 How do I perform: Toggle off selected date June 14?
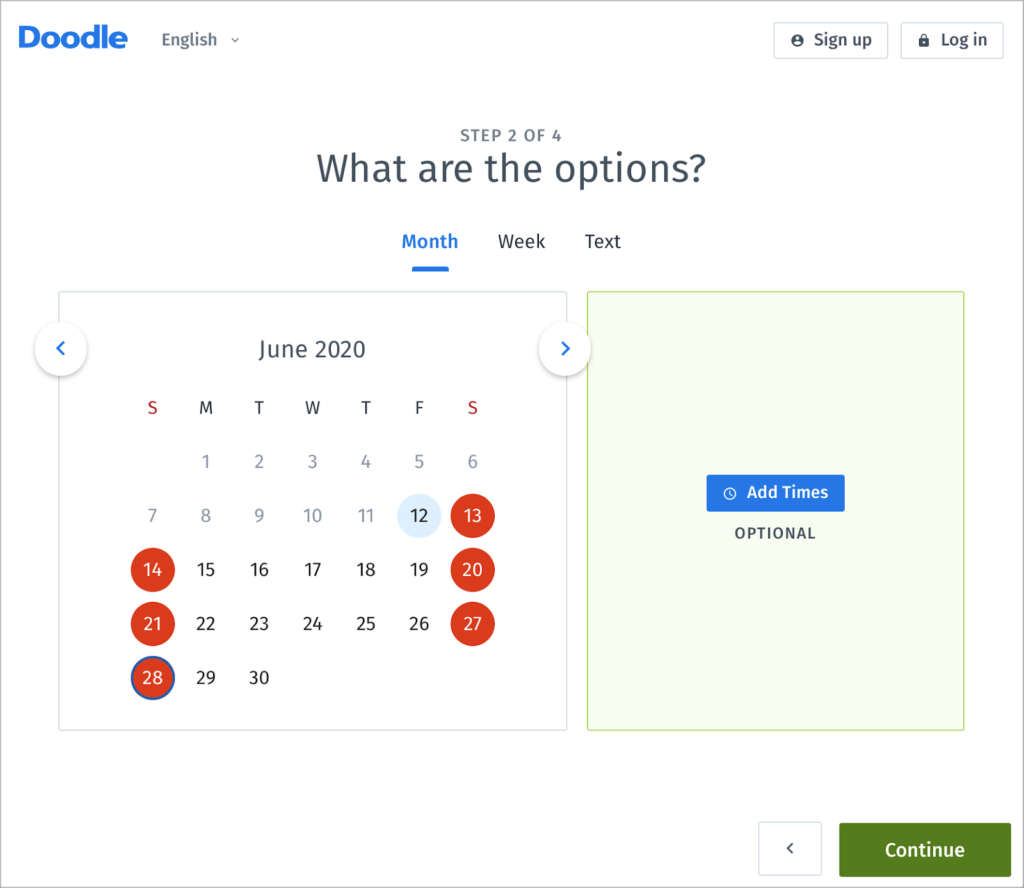[x=153, y=570]
